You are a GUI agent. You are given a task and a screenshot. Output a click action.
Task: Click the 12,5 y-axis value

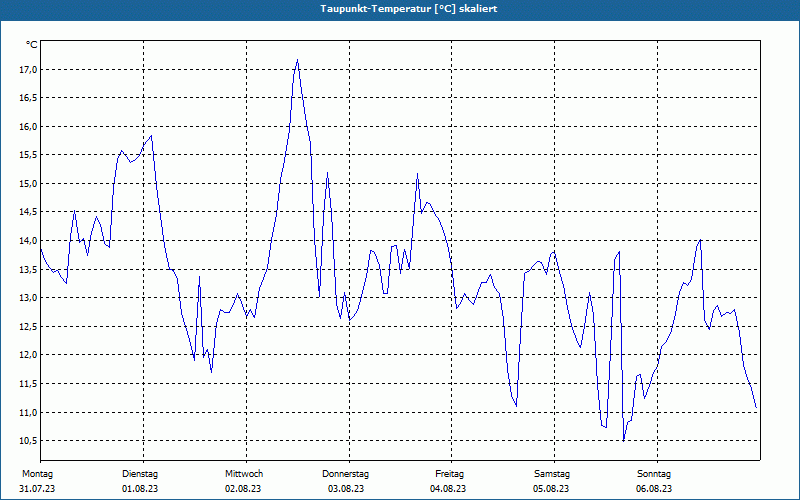28,327
